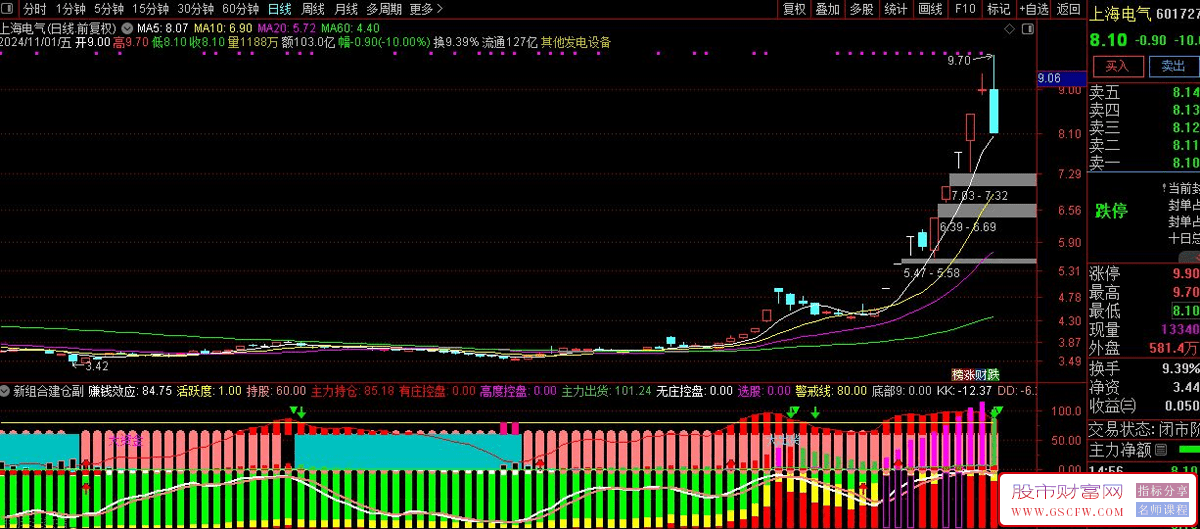The image size is (1200, 529).
Task: Open the 复权 price adjustment menu
Action: pos(794,9)
